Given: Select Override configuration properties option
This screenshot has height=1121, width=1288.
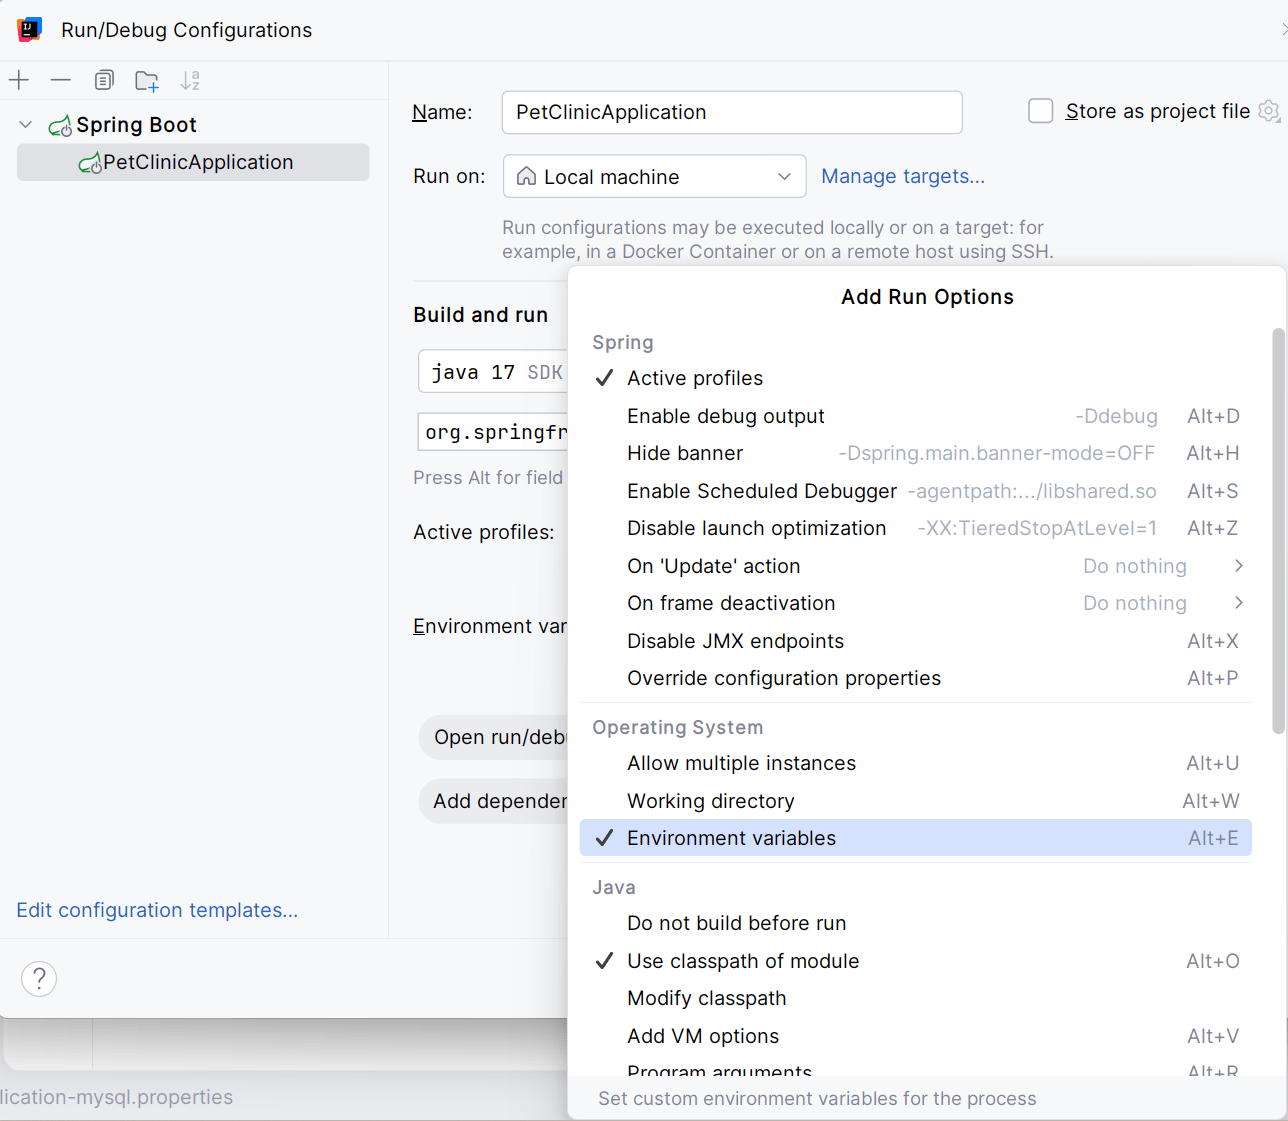Looking at the screenshot, I should [915, 678].
